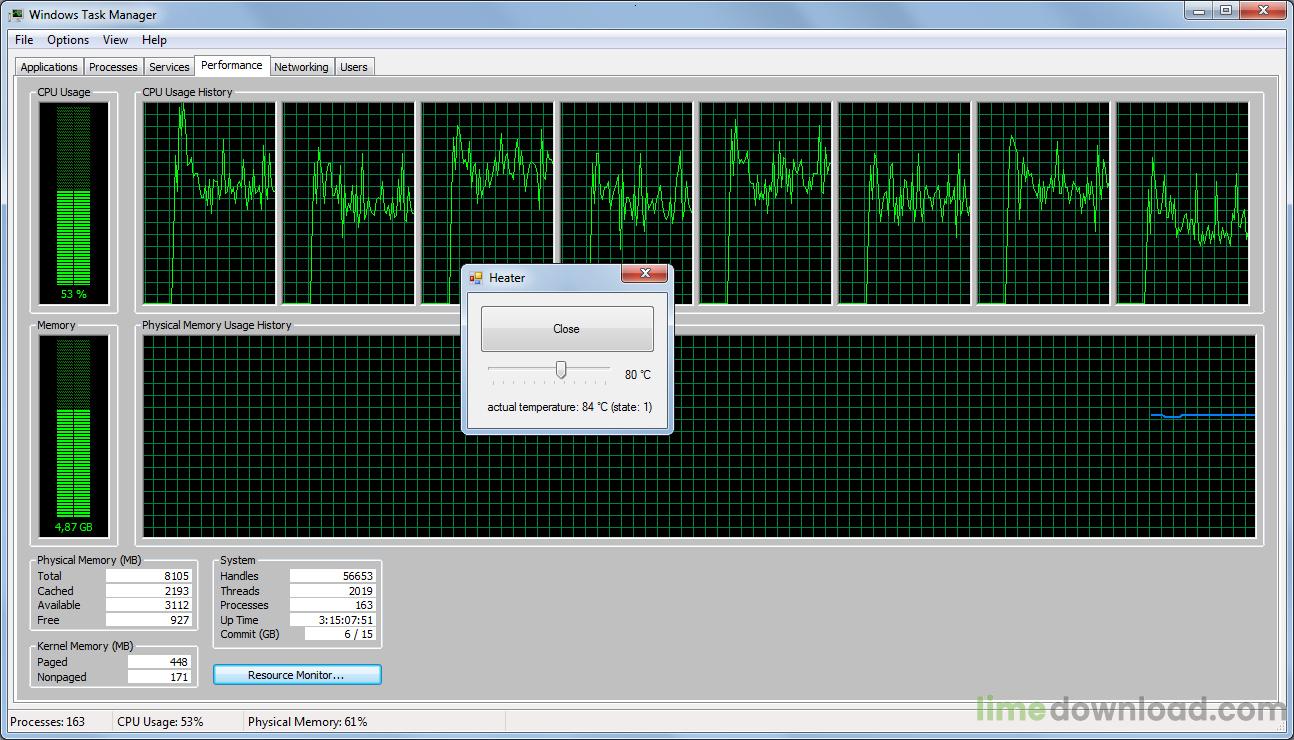Switch to the Users tab
The height and width of the screenshot is (740, 1294).
(x=354, y=67)
